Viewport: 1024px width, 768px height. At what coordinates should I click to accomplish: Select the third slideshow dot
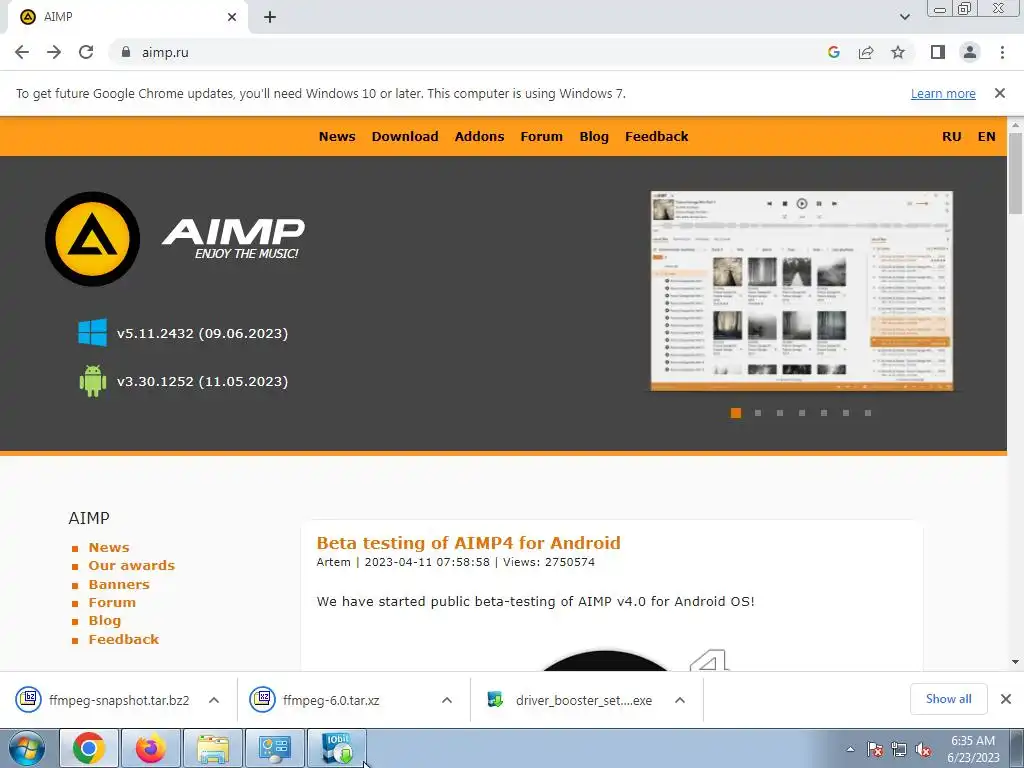(780, 413)
